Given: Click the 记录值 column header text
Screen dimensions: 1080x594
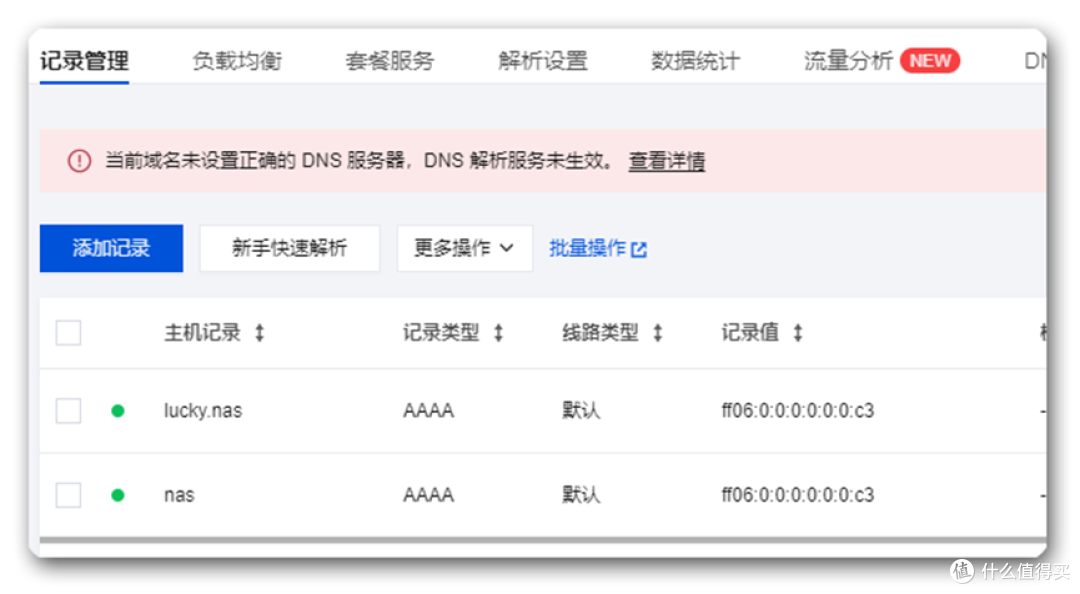Looking at the screenshot, I should (750, 333).
